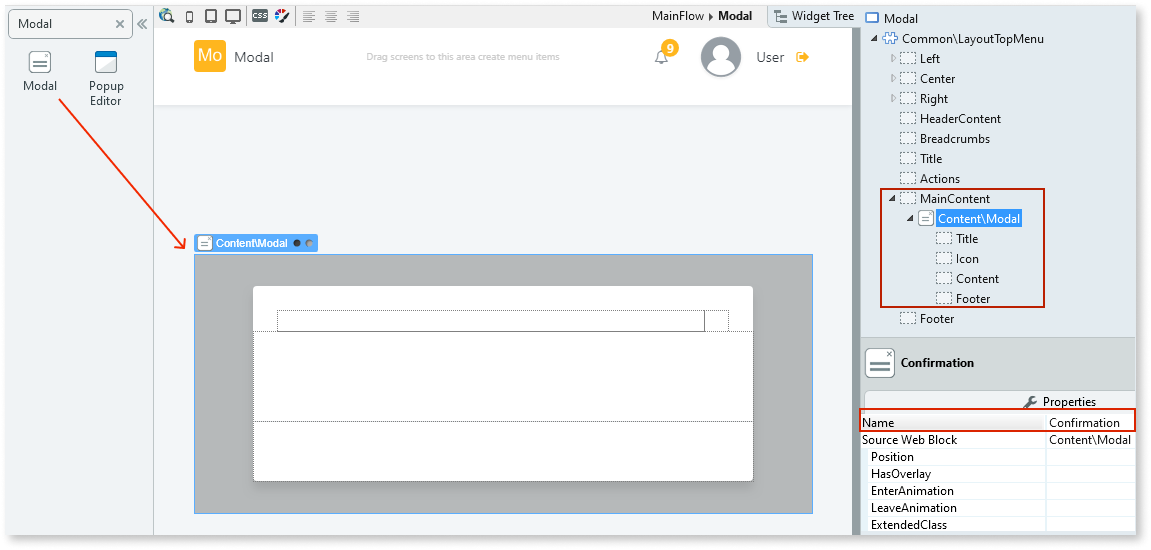
Task: Click the Confirmation modal icon in properties header
Action: [880, 363]
